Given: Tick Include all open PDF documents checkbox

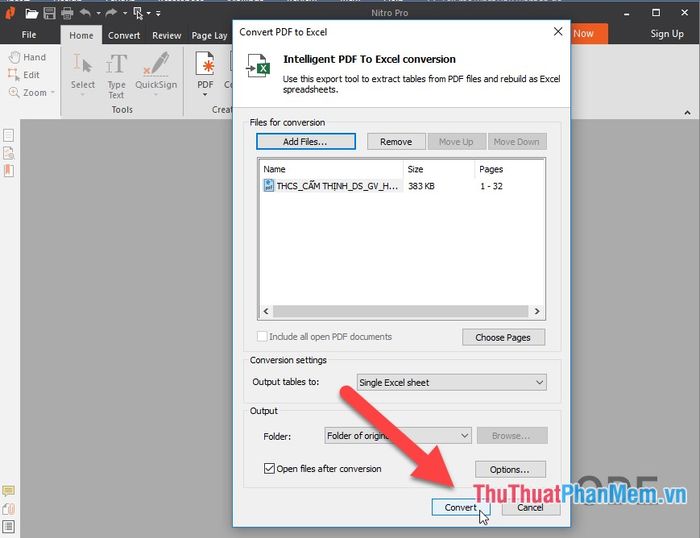Looking at the screenshot, I should tap(262, 336).
